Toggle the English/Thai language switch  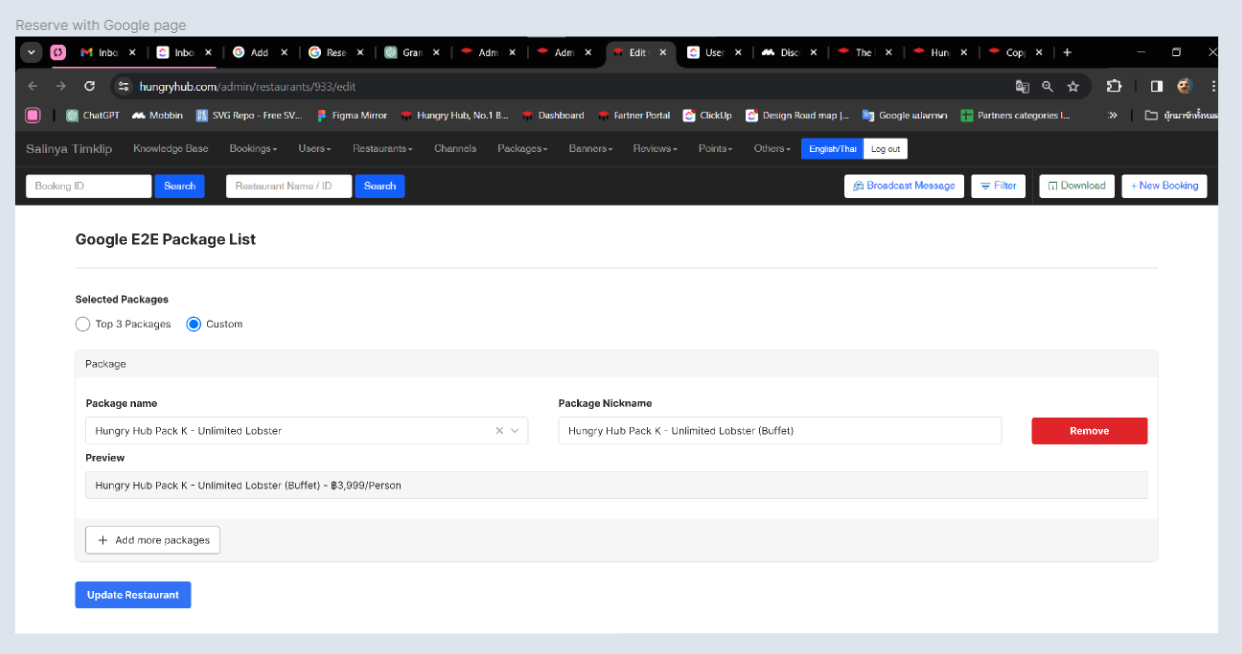(x=832, y=149)
